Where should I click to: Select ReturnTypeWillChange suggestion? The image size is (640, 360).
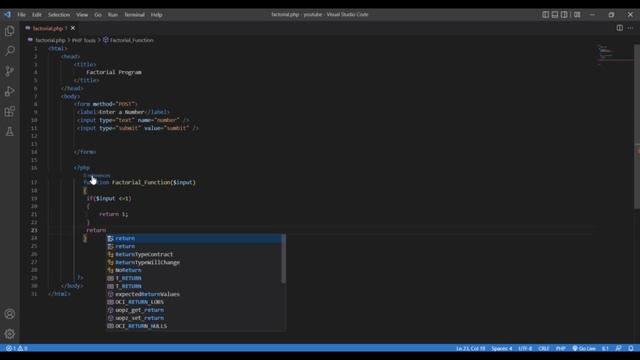coord(194,262)
